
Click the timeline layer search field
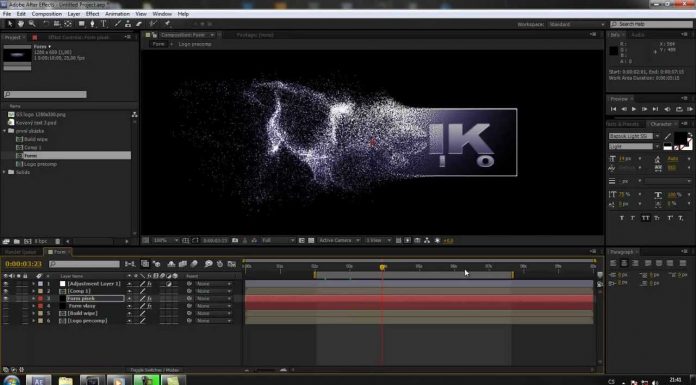[x=84, y=264]
